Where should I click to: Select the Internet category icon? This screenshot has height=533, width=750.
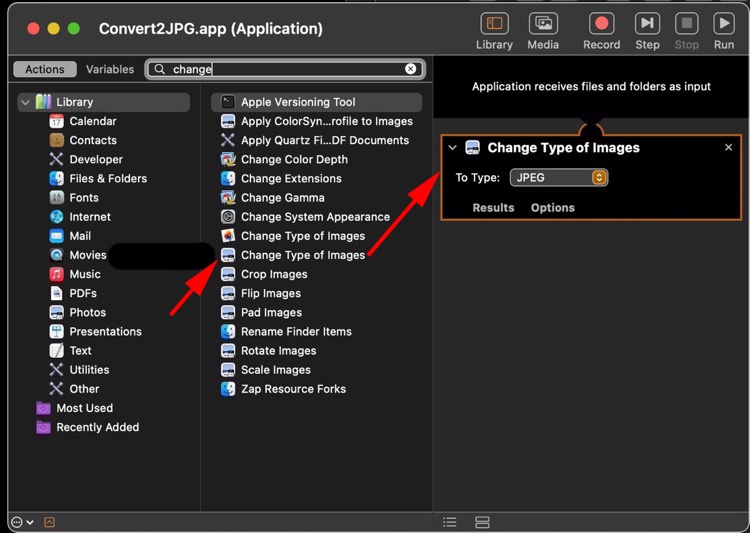tap(56, 217)
